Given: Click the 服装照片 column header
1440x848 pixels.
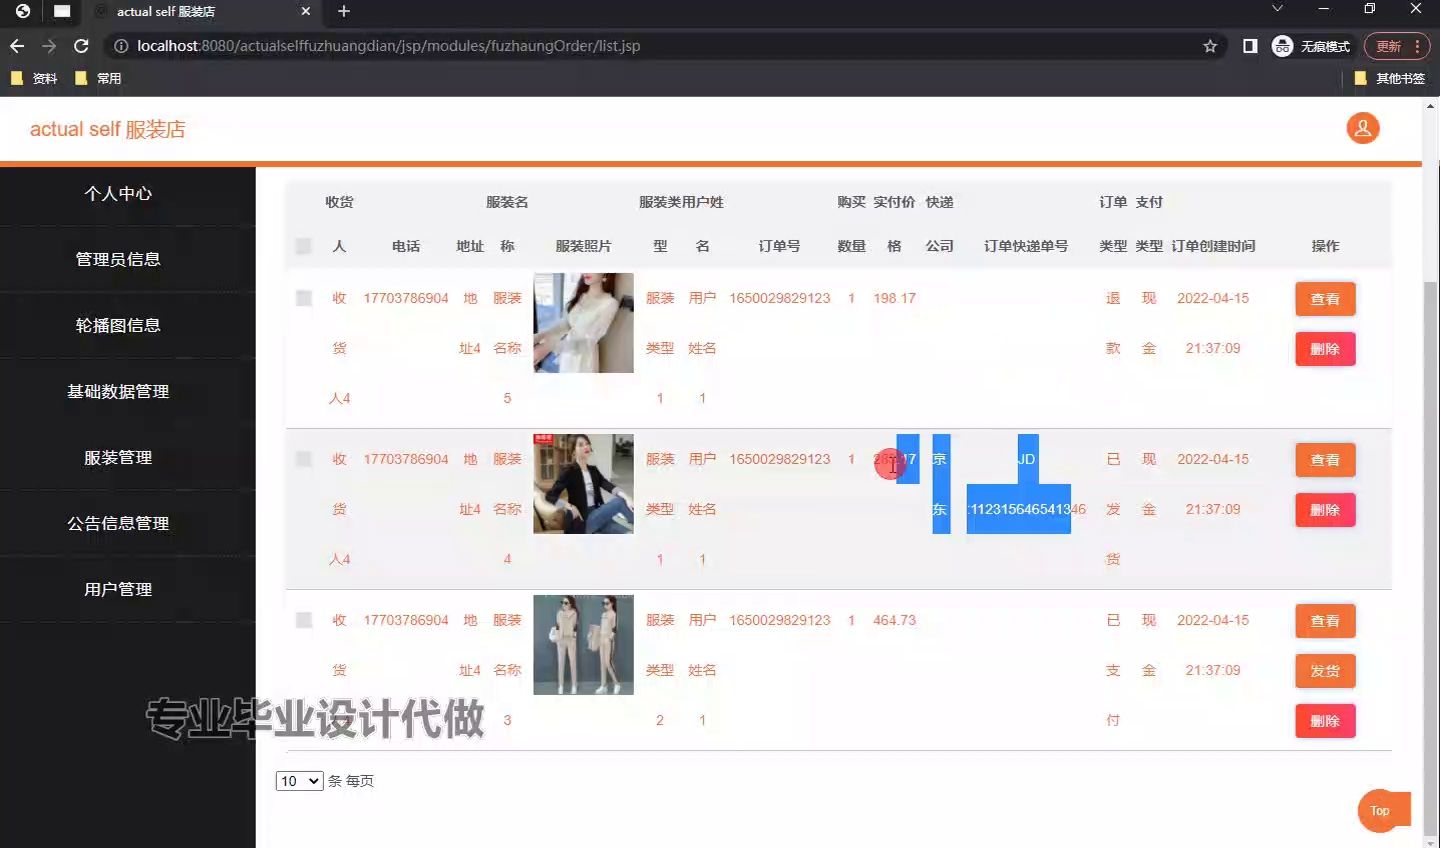Looking at the screenshot, I should [583, 246].
